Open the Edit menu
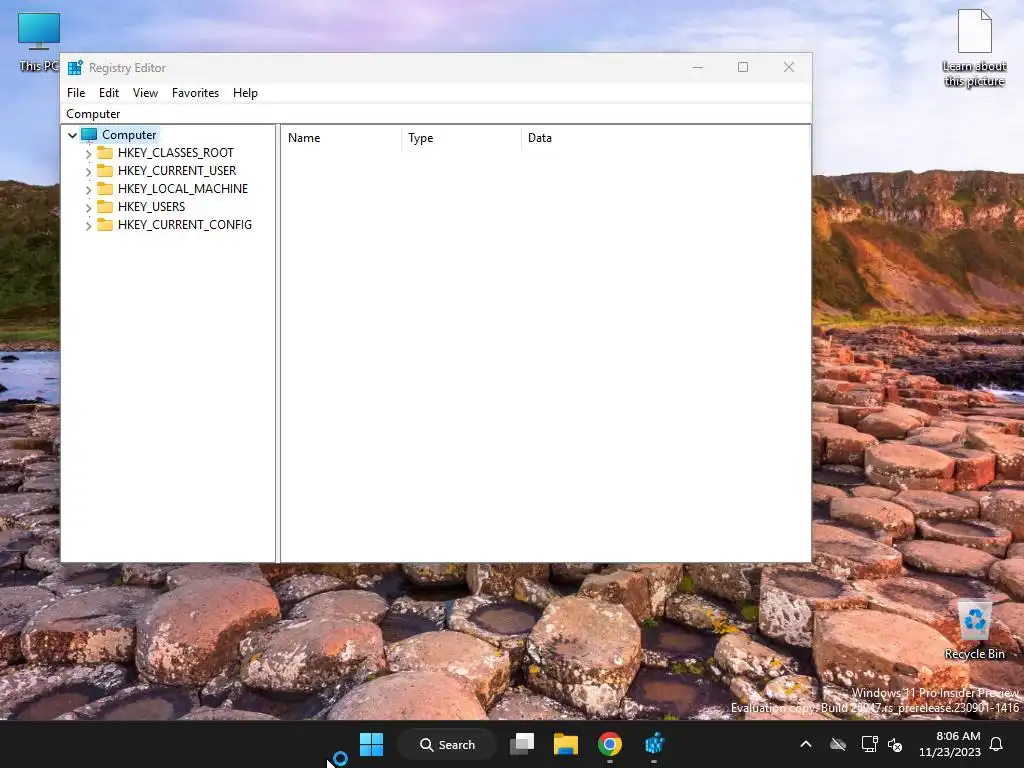 coord(108,93)
